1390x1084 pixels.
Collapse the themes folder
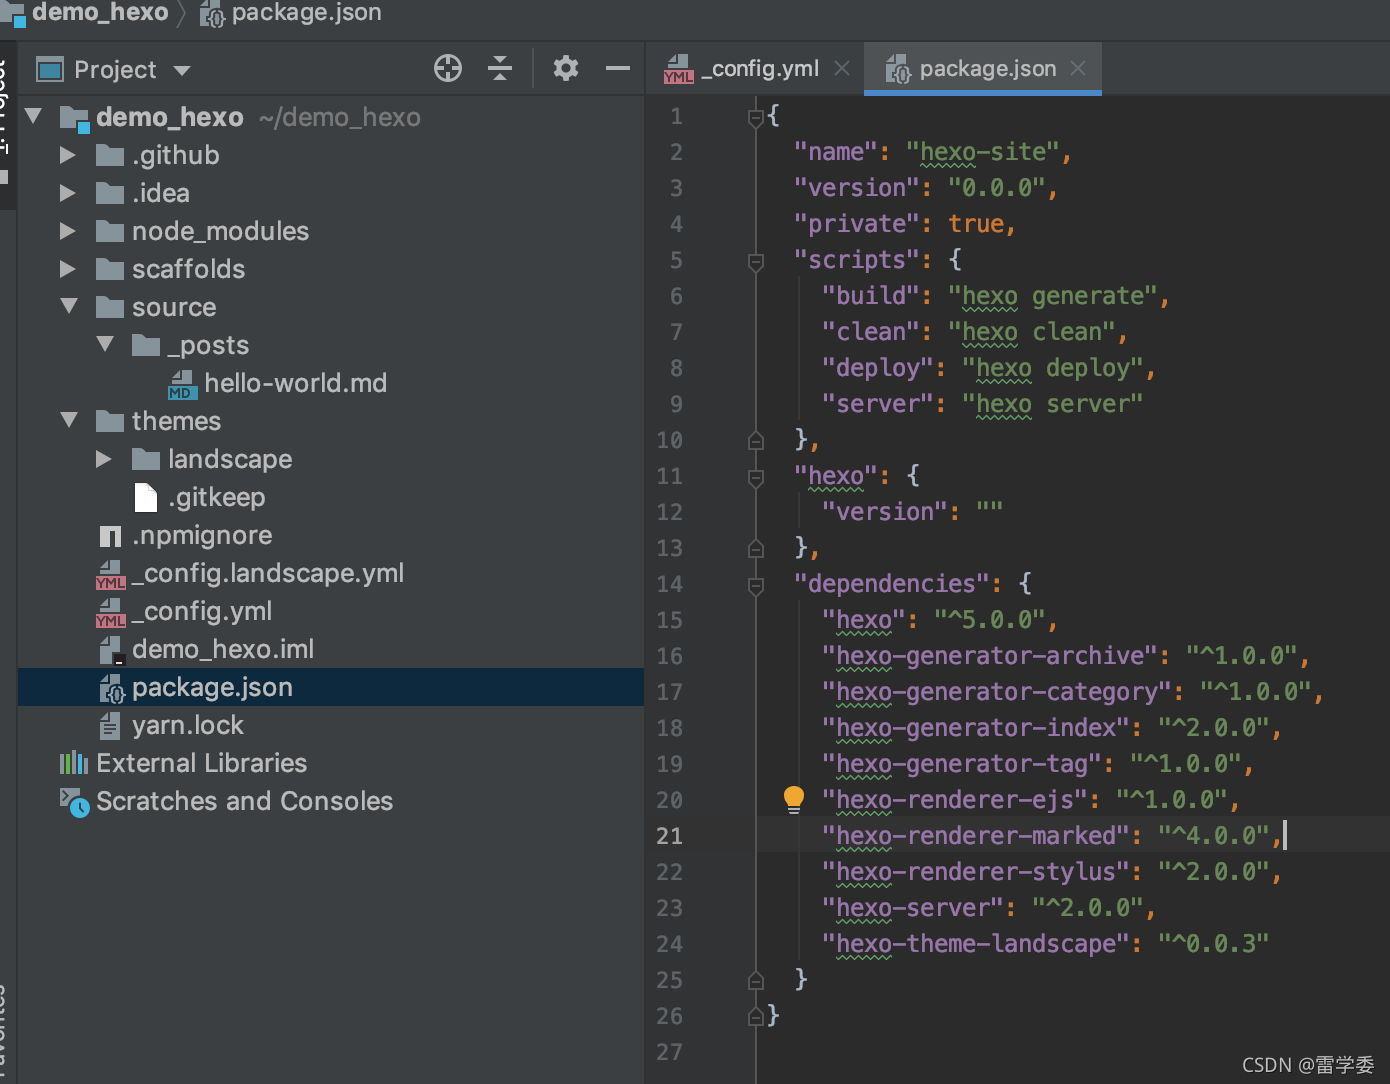tap(69, 420)
